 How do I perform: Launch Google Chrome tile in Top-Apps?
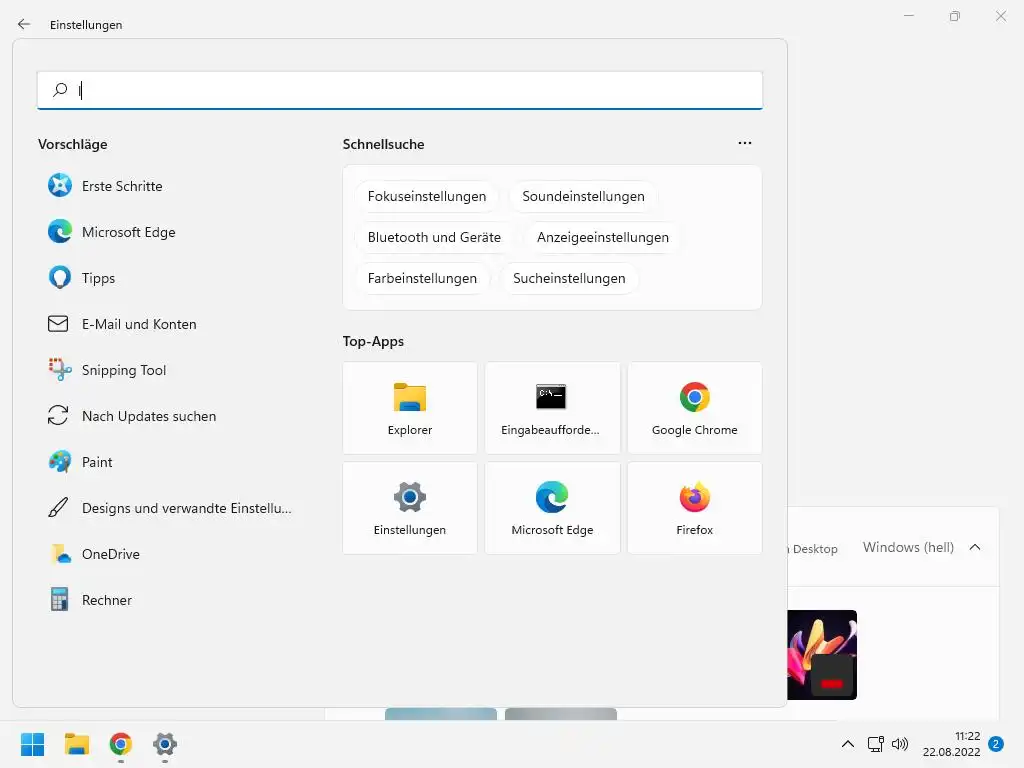coord(694,408)
